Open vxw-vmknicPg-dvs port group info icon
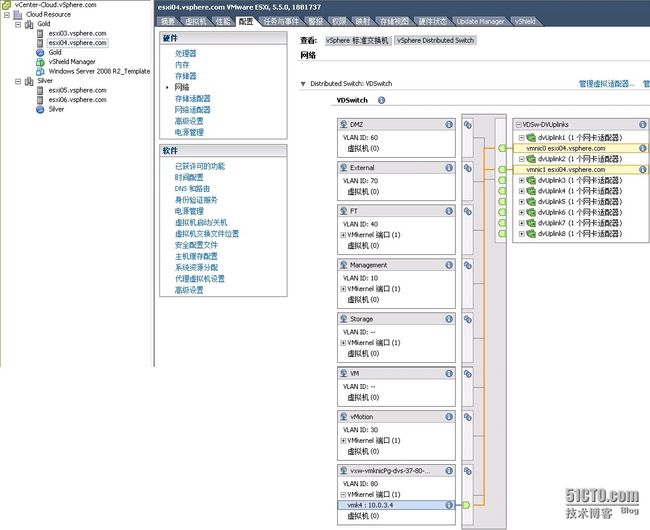Screen dimensions: 650x530 coord(449,471)
